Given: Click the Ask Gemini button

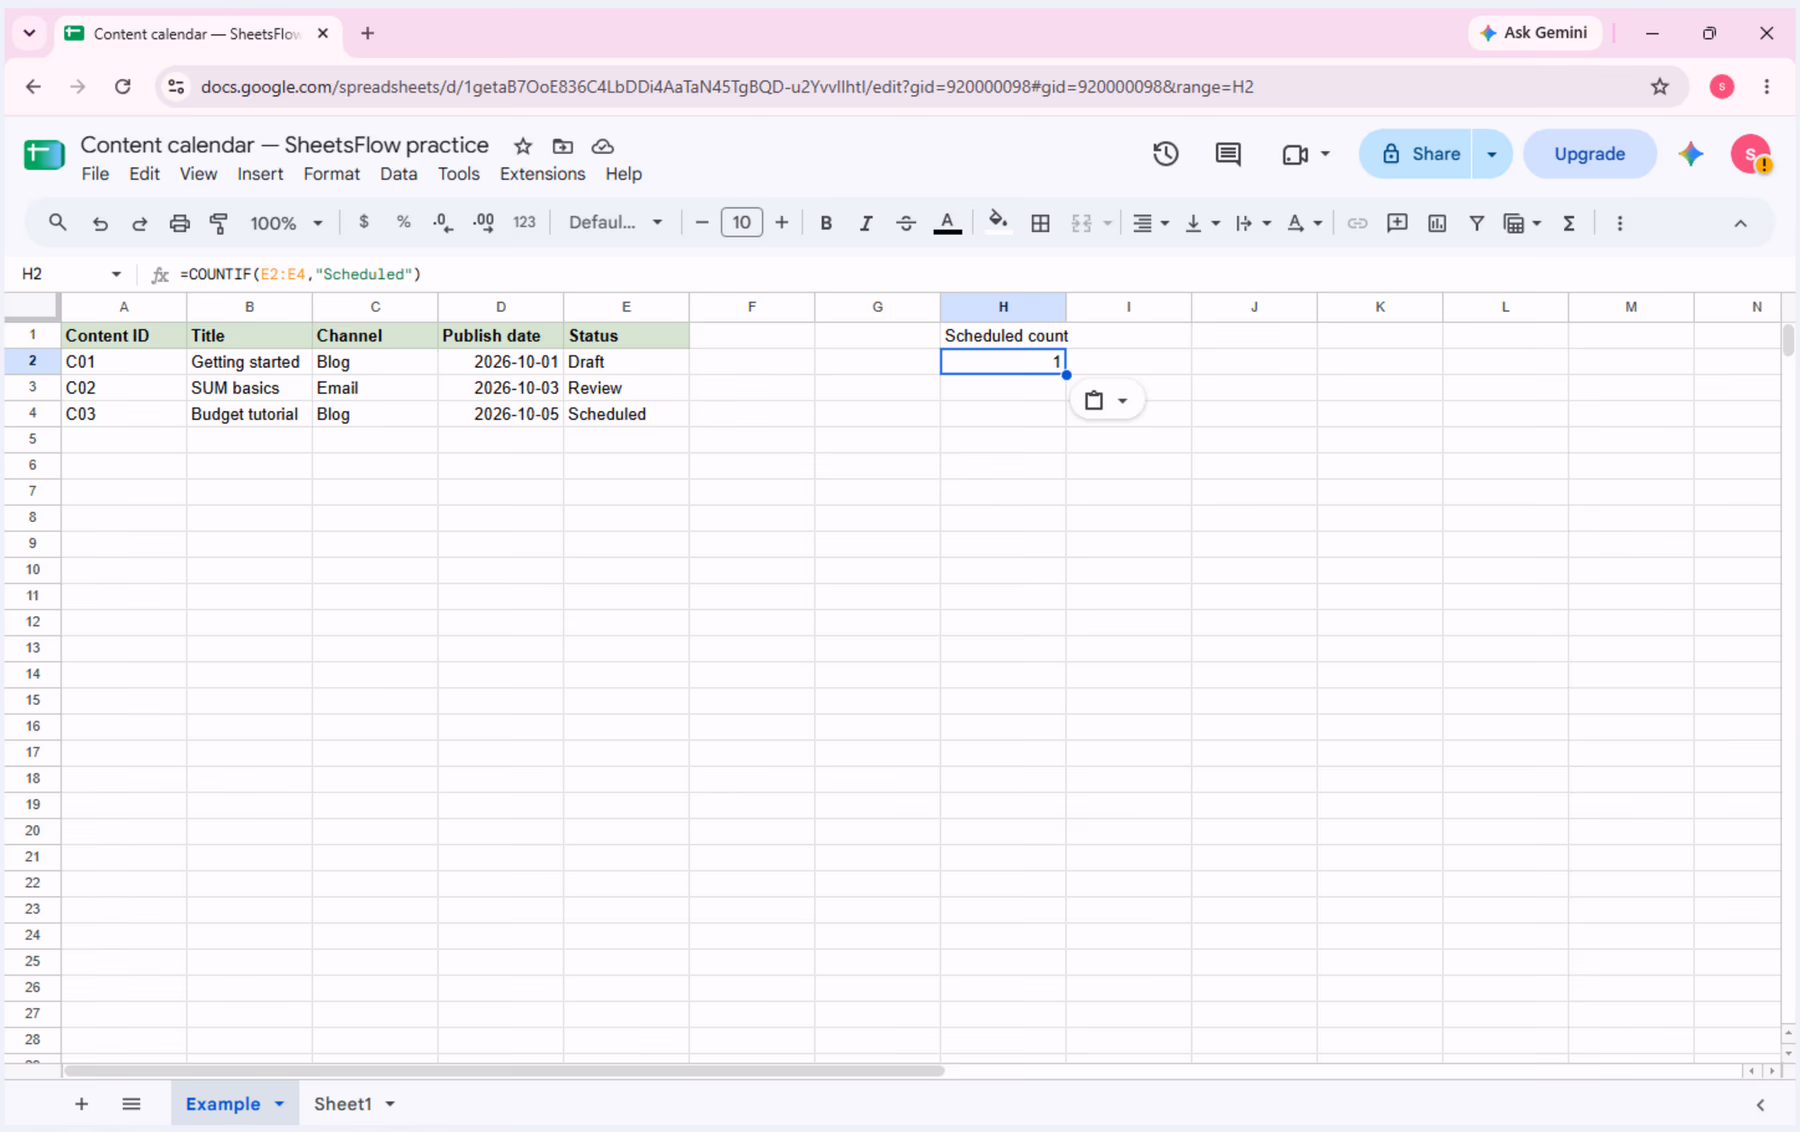Looking at the screenshot, I should [1534, 33].
